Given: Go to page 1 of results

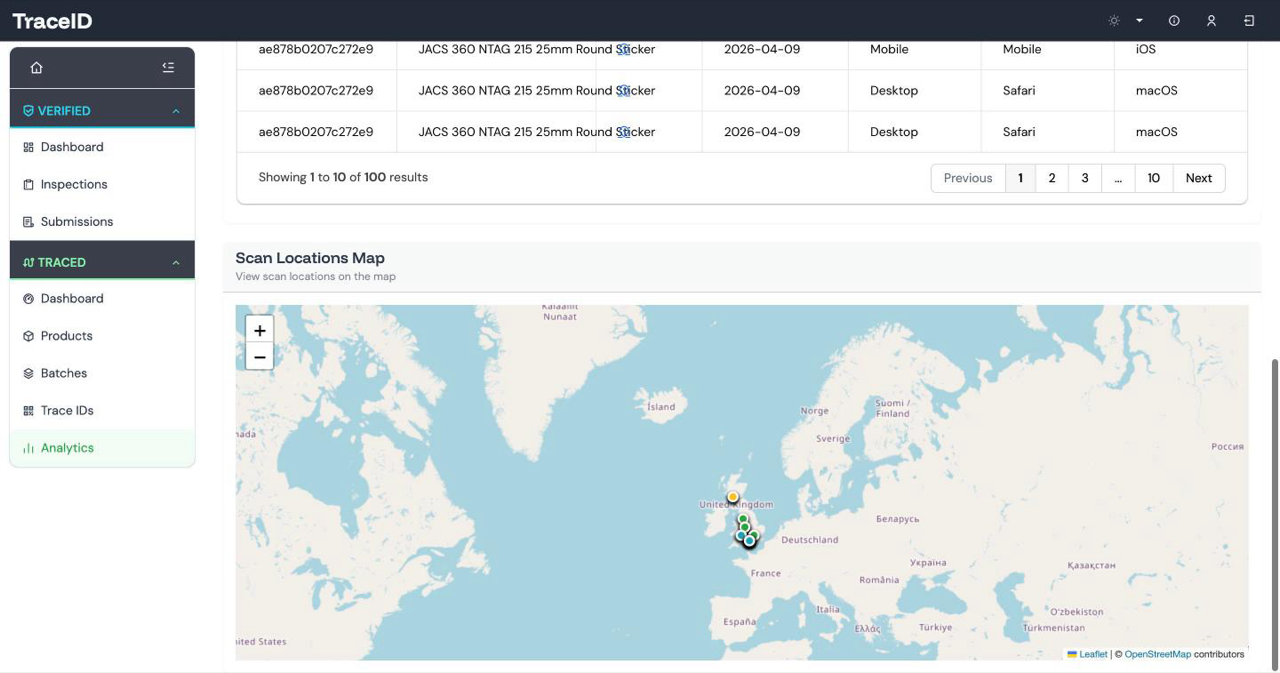Looking at the screenshot, I should tap(1020, 178).
